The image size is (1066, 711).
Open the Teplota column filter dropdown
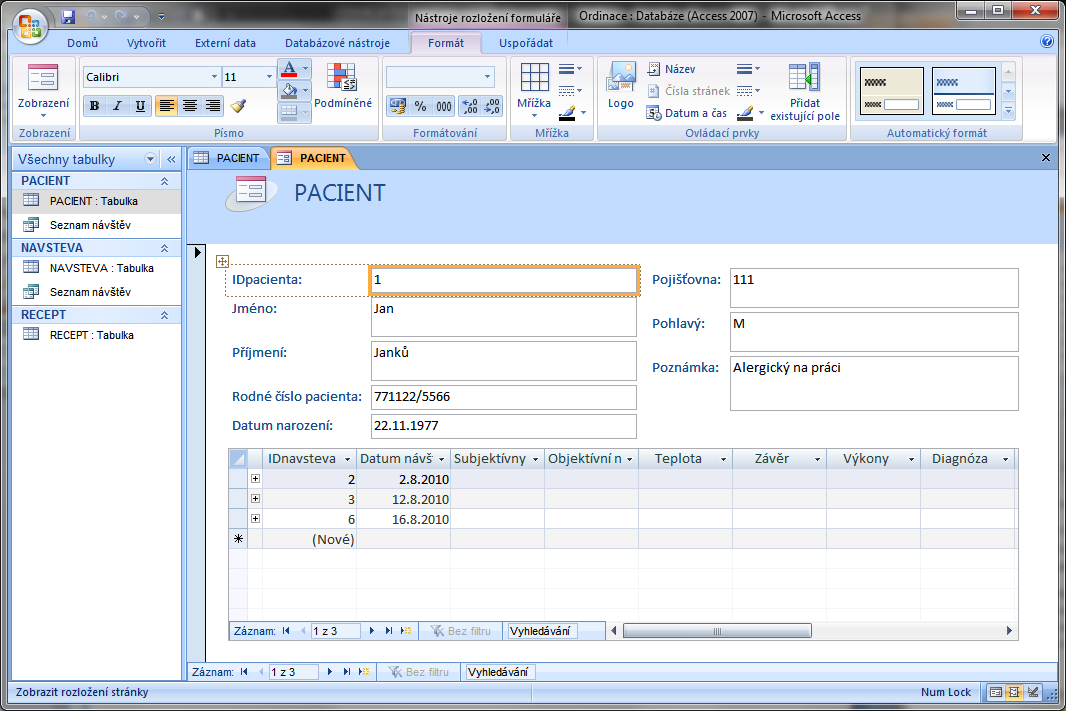point(723,459)
